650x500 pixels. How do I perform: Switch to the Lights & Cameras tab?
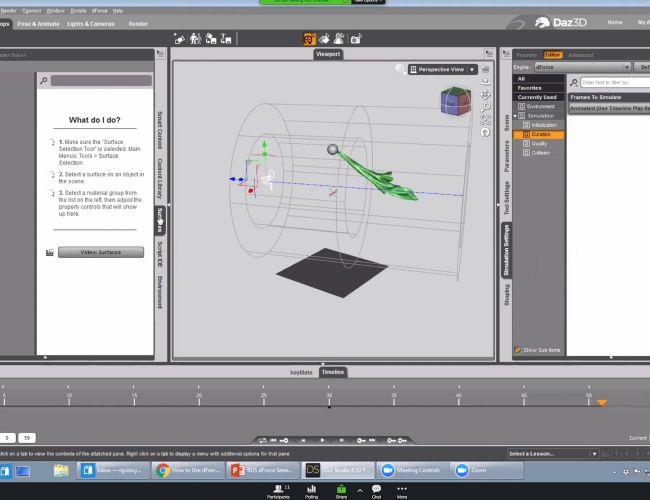coord(93,23)
